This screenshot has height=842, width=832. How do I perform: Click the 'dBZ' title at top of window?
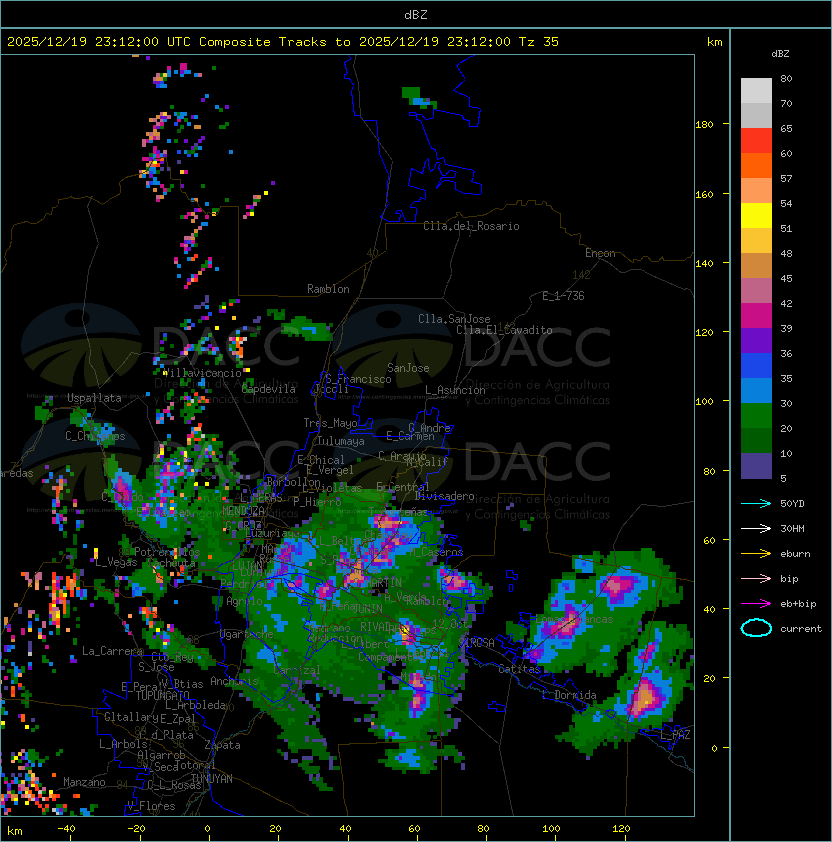point(416,15)
